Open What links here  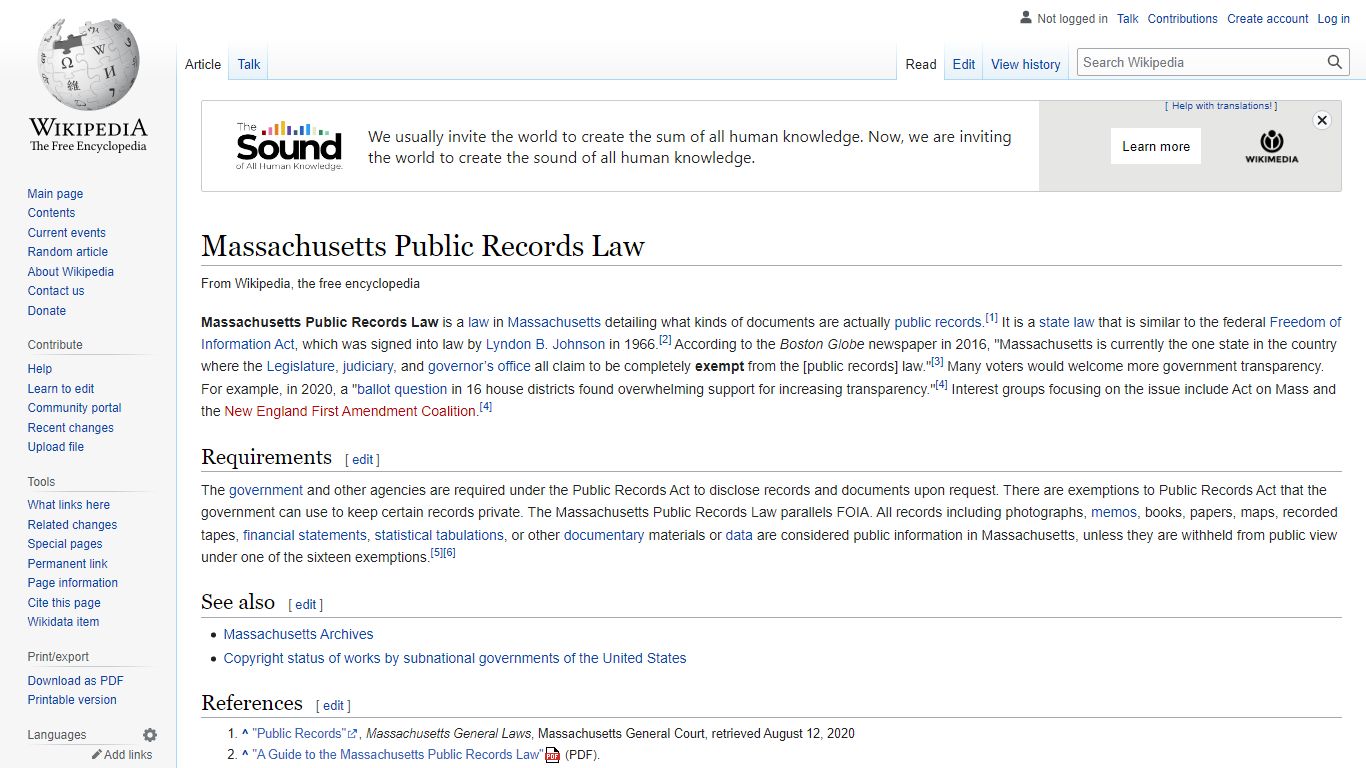pos(68,505)
